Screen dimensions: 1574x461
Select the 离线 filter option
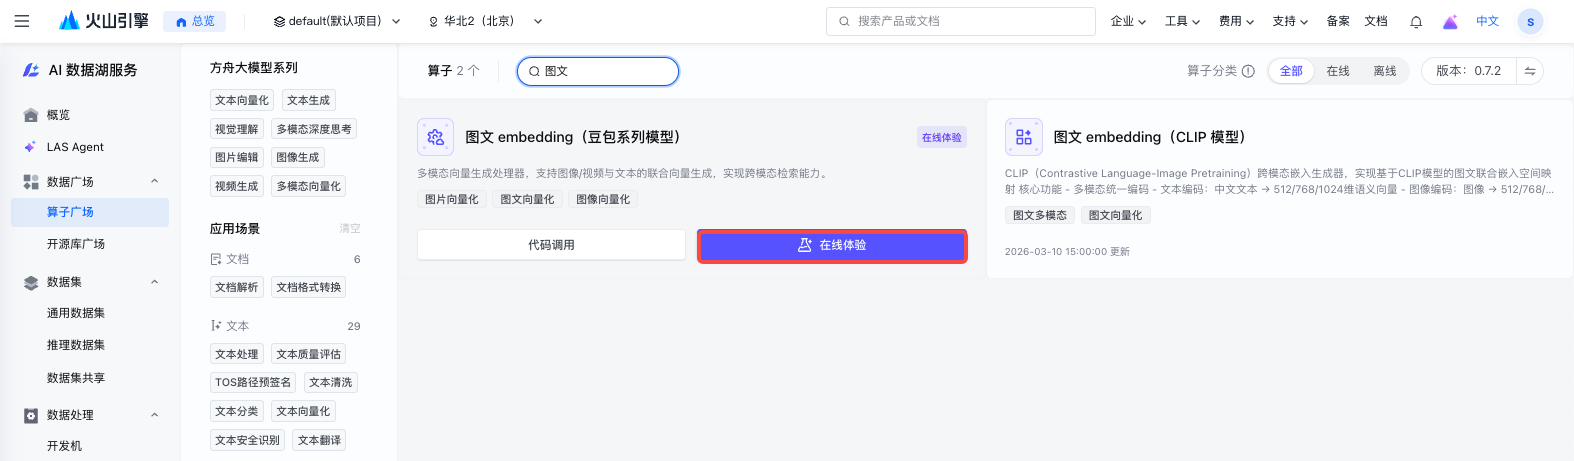point(1385,71)
